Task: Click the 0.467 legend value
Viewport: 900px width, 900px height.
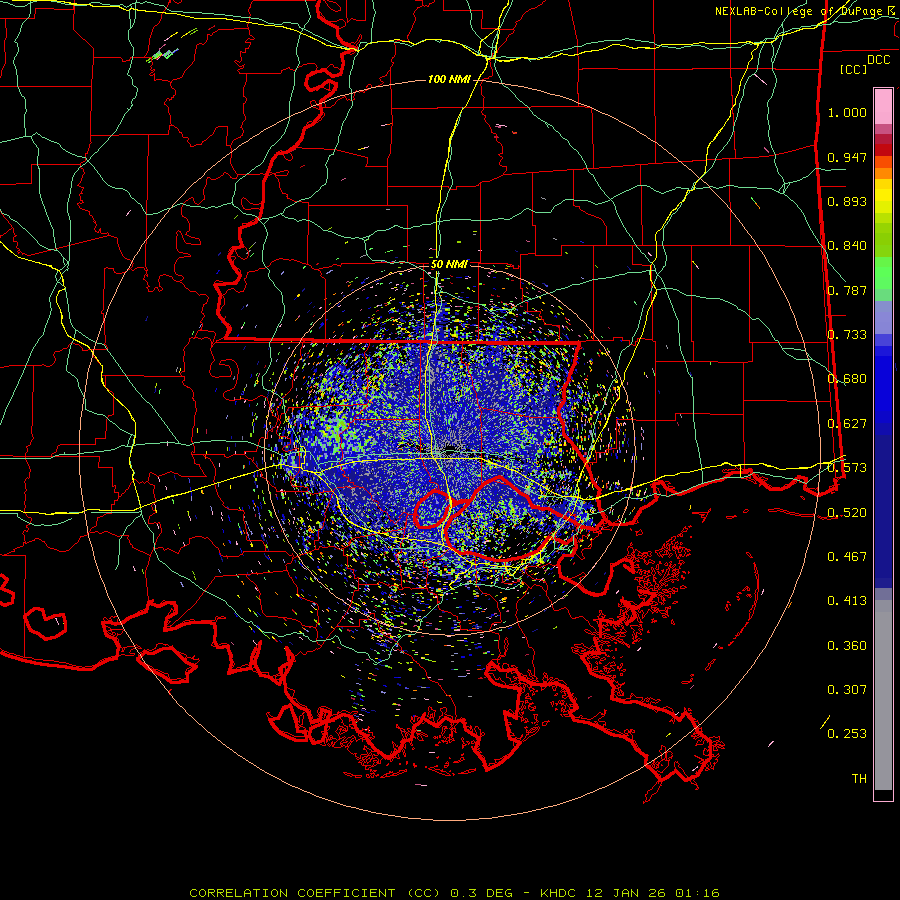Action: coord(847,556)
